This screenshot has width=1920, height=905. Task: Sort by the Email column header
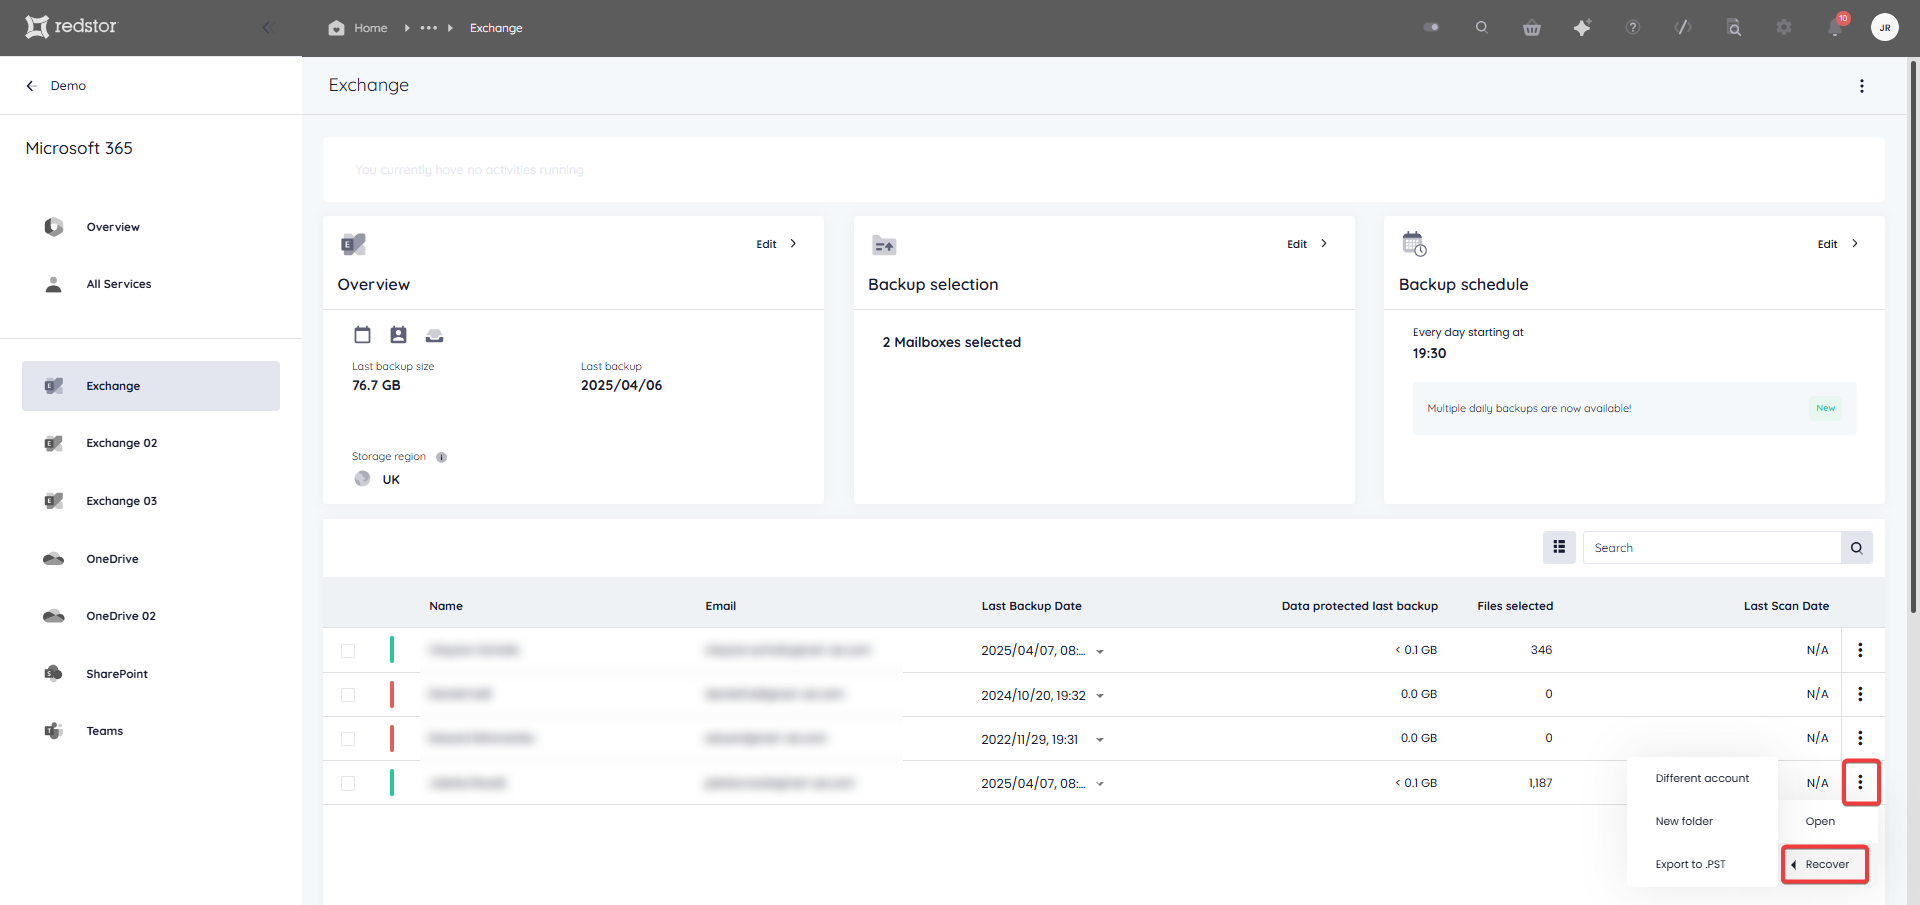click(720, 606)
